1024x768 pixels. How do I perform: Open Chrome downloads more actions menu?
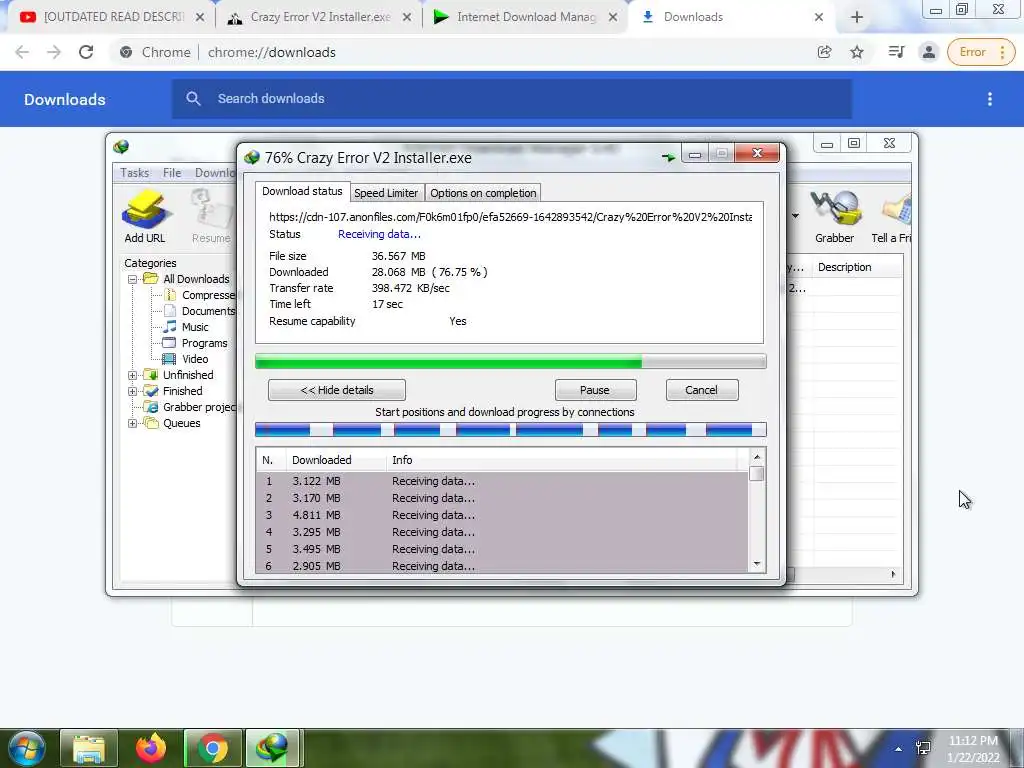[x=990, y=99]
